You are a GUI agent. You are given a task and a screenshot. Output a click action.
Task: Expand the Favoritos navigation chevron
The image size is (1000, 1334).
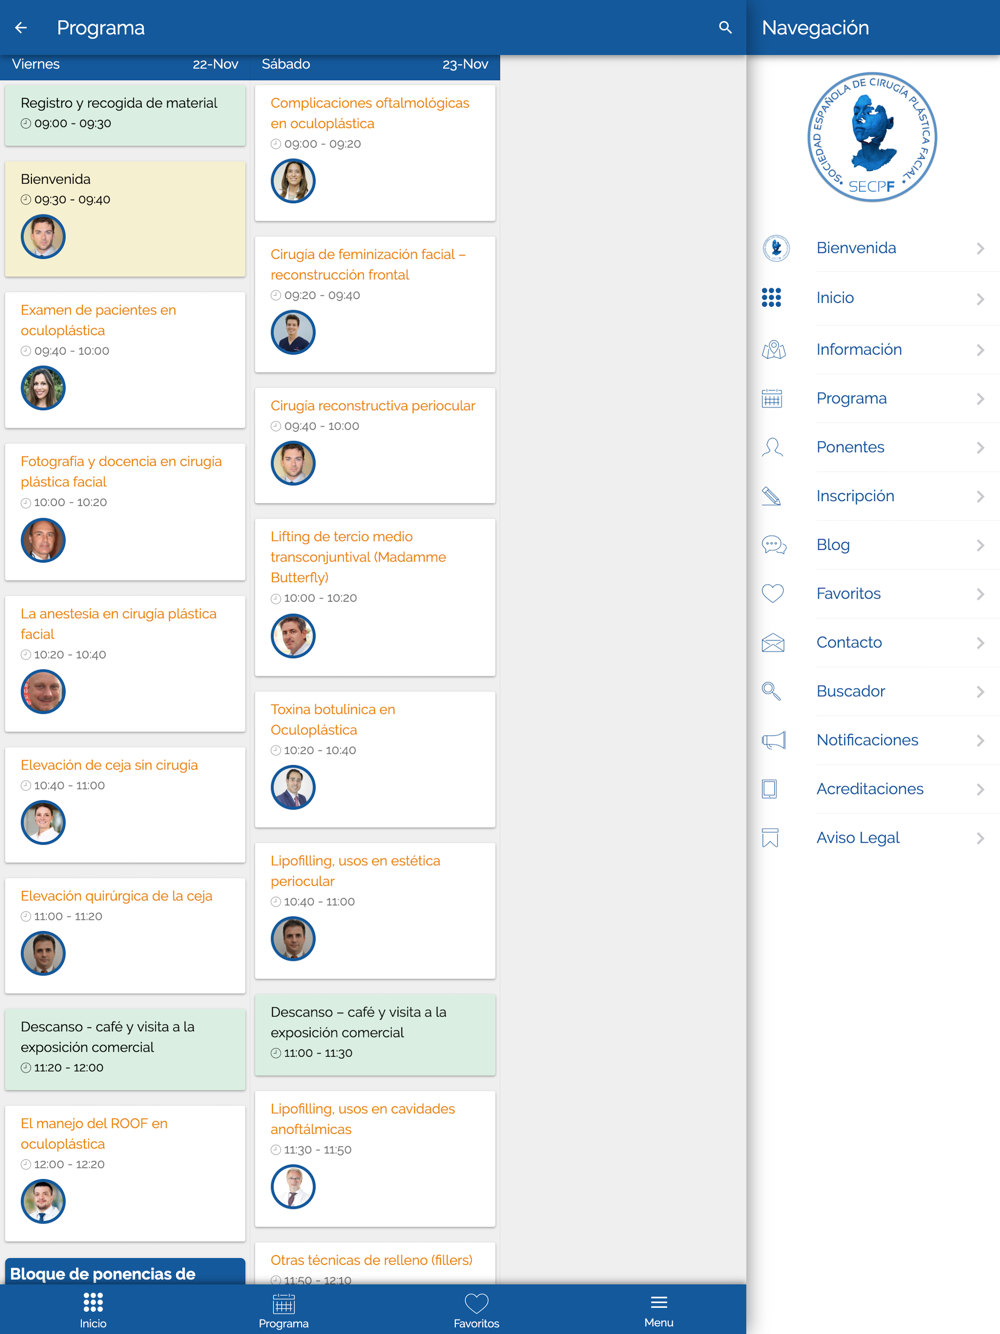[x=980, y=594]
